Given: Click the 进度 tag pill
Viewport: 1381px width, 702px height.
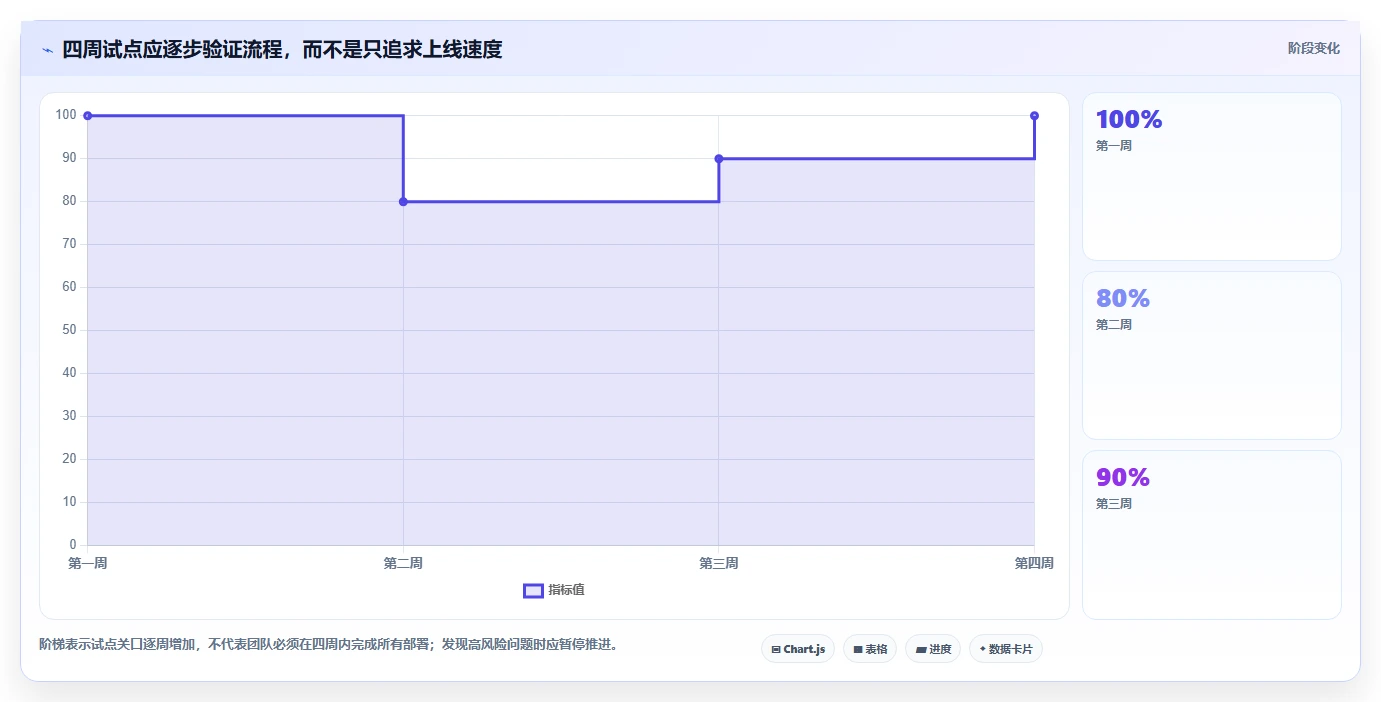Looking at the screenshot, I should (x=933, y=649).
